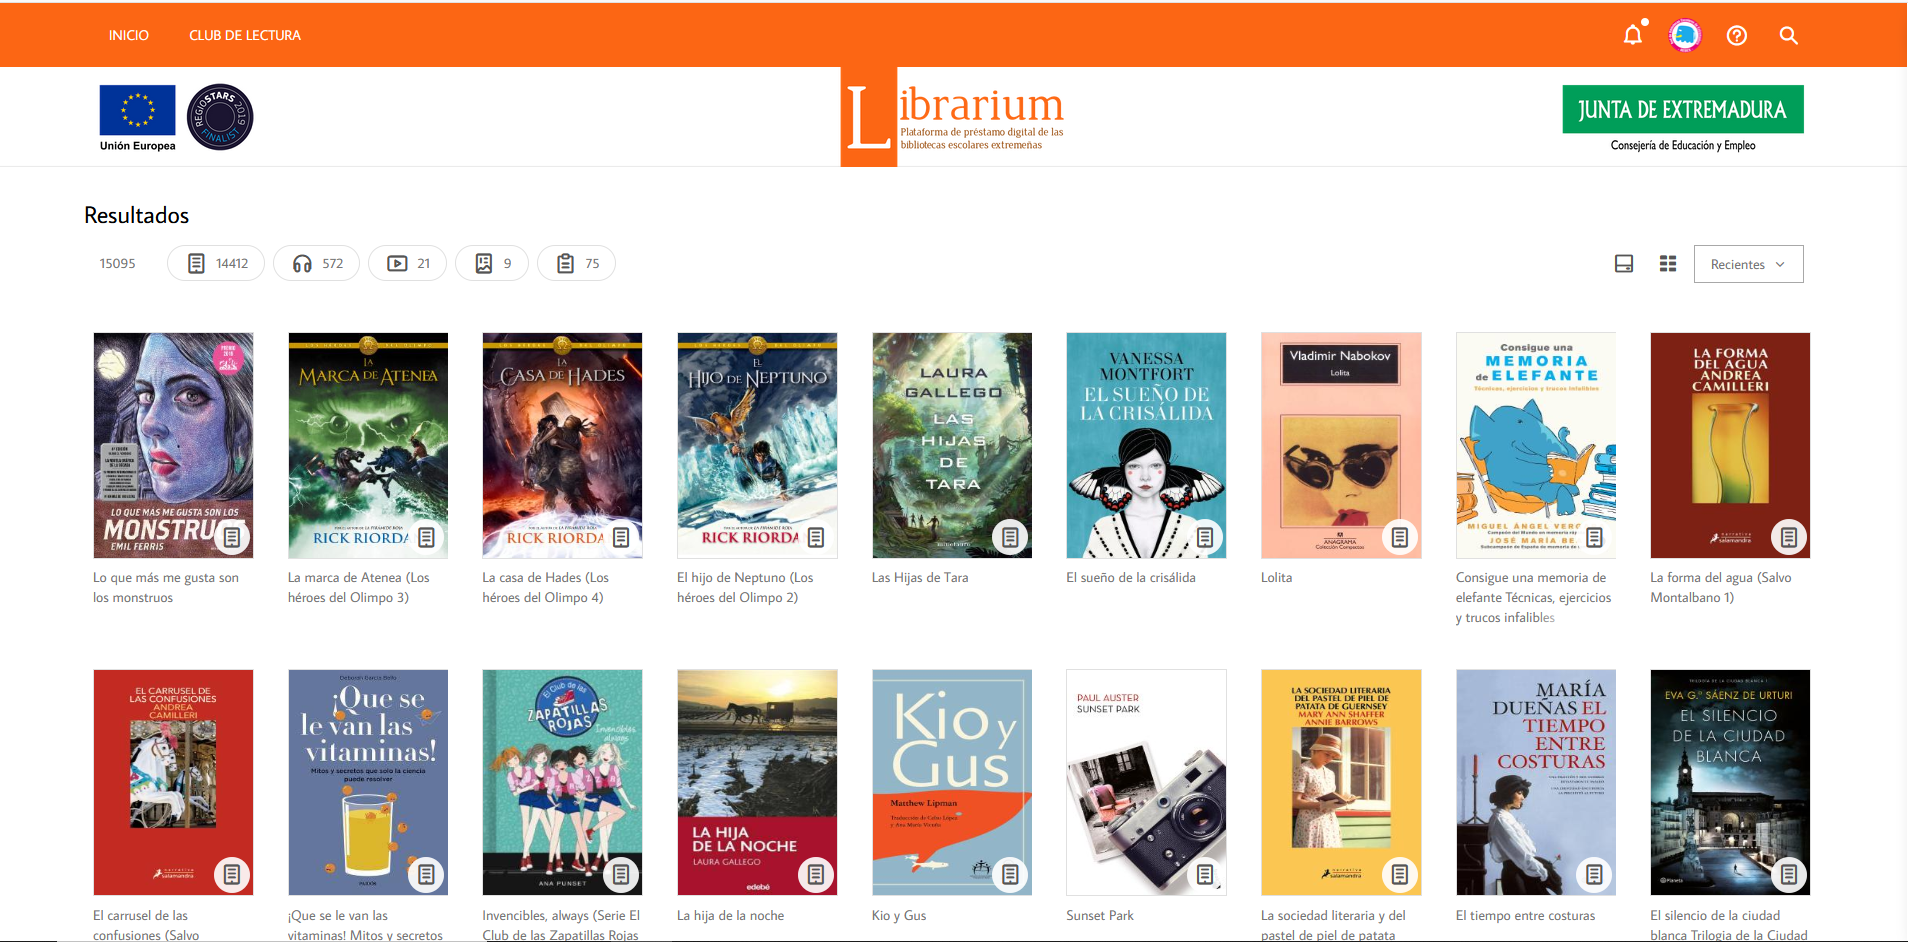
Task: Open Lo que más me gusta son los monstruos cover
Action: tap(173, 445)
